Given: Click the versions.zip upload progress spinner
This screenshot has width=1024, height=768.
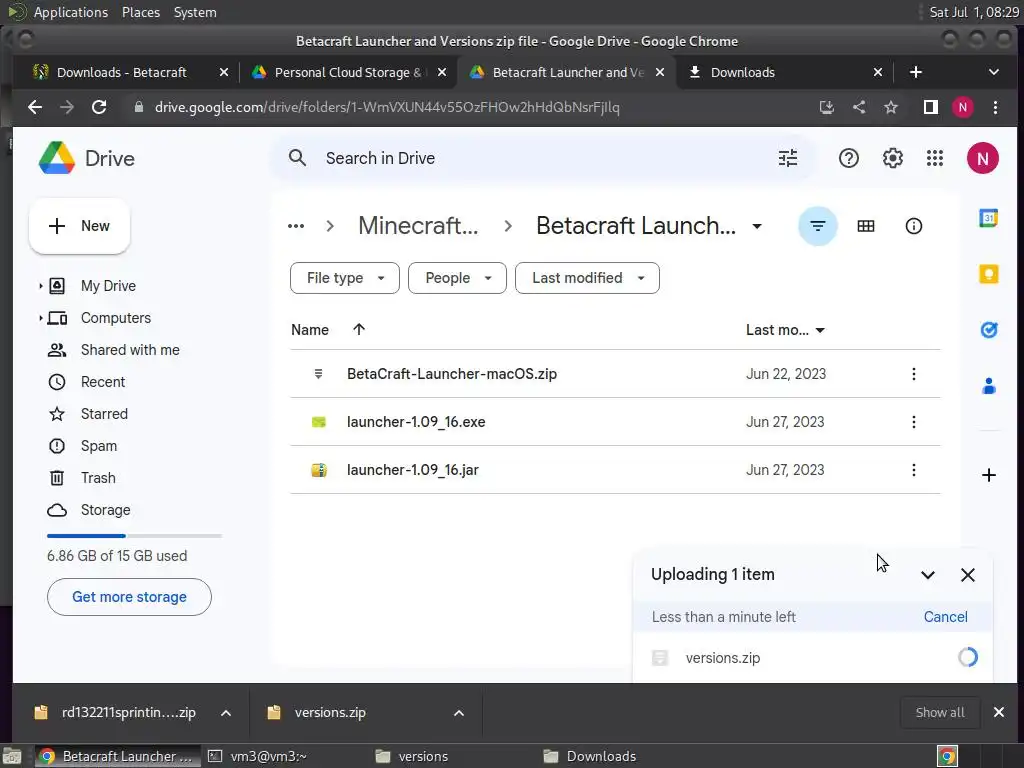Looking at the screenshot, I should click(x=967, y=658).
